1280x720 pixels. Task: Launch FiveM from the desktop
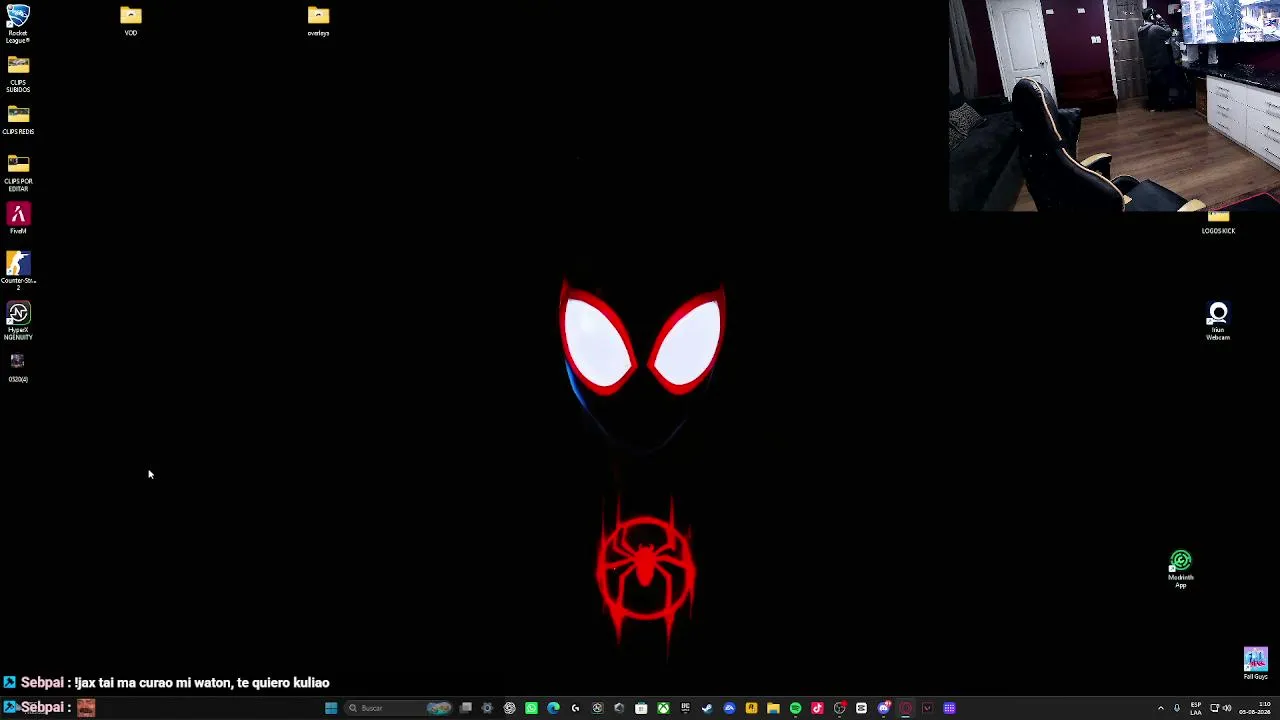18,219
